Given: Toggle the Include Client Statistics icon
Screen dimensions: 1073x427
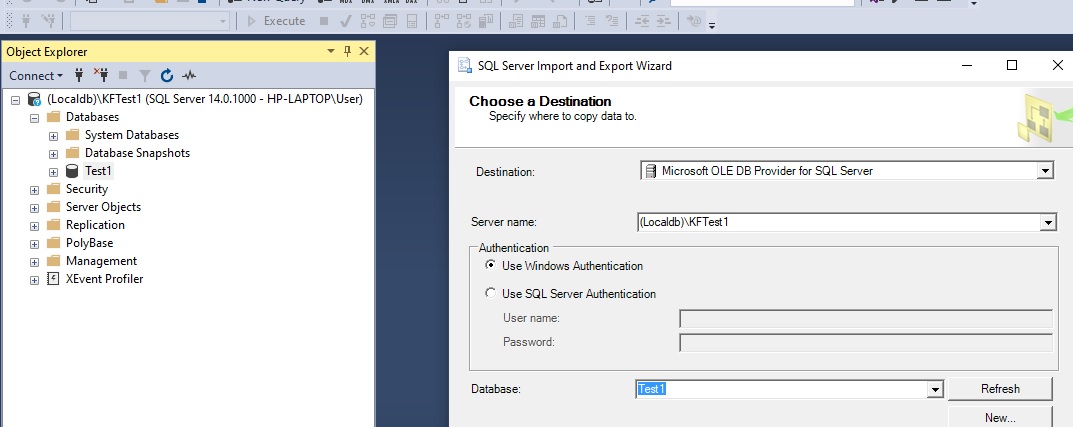Looking at the screenshot, I should tap(486, 21).
